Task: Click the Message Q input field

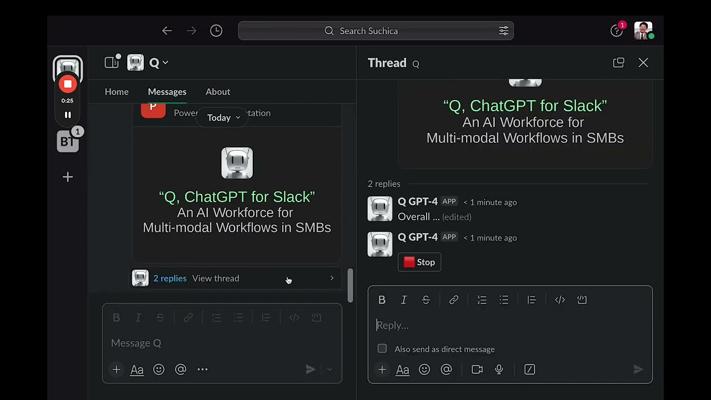Action: (222, 343)
